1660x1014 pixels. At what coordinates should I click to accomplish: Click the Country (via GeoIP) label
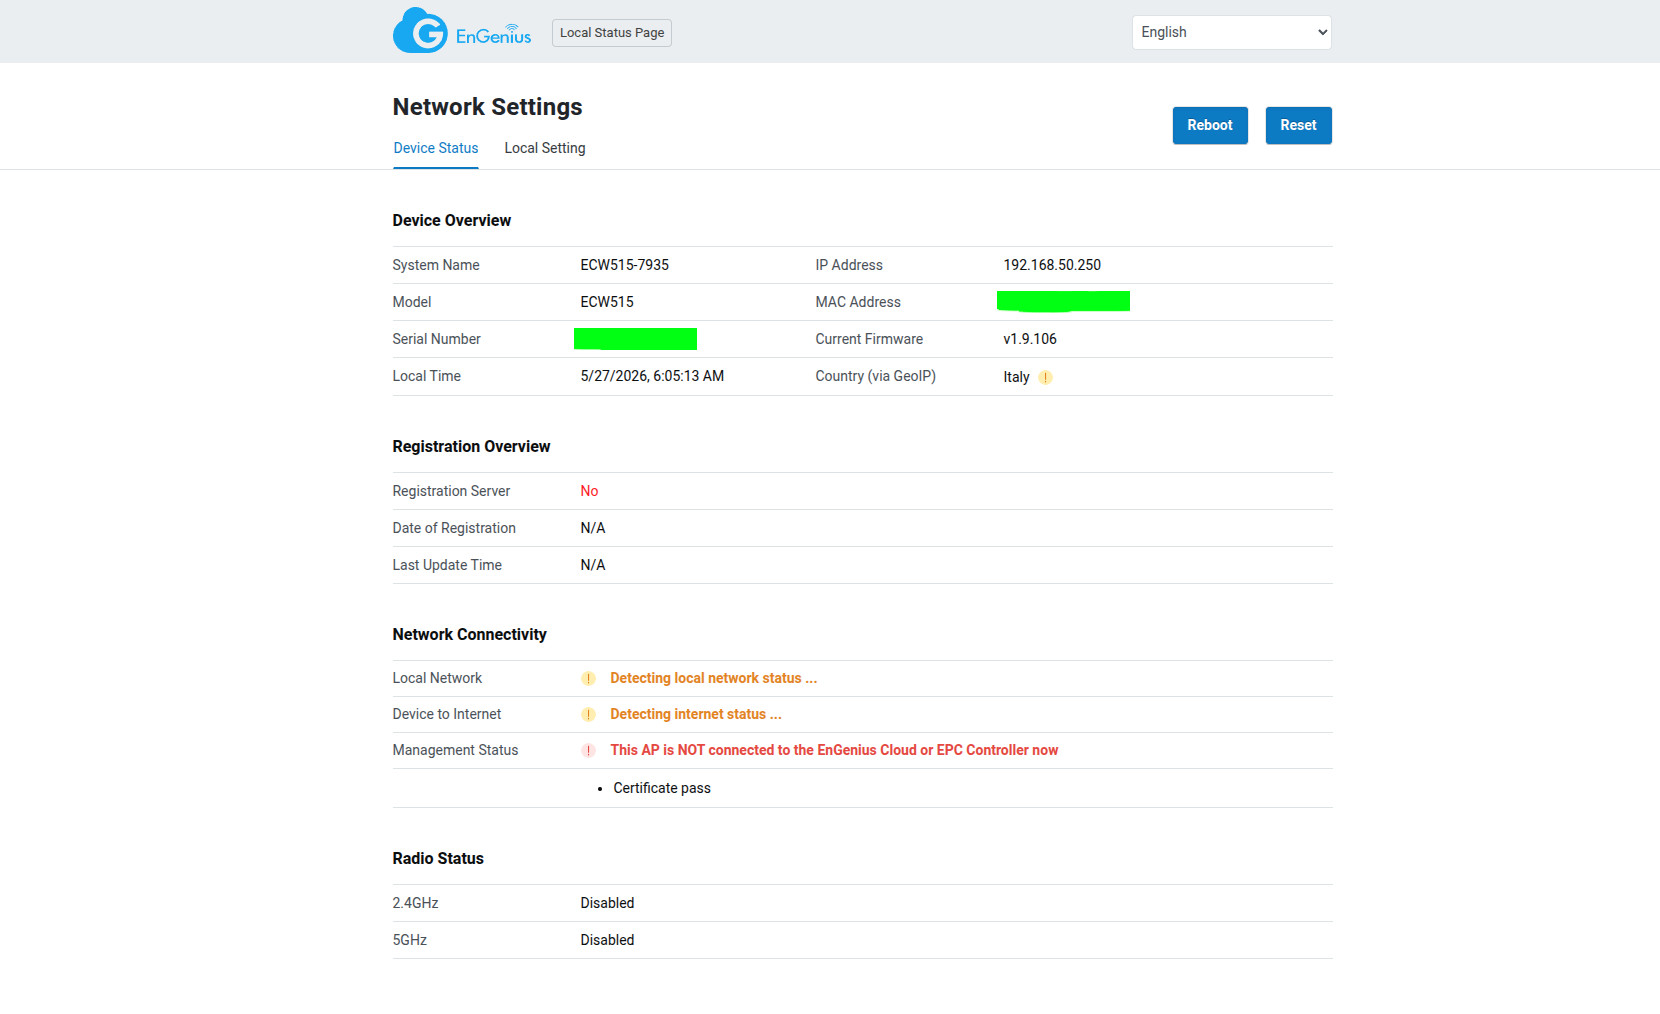[875, 376]
